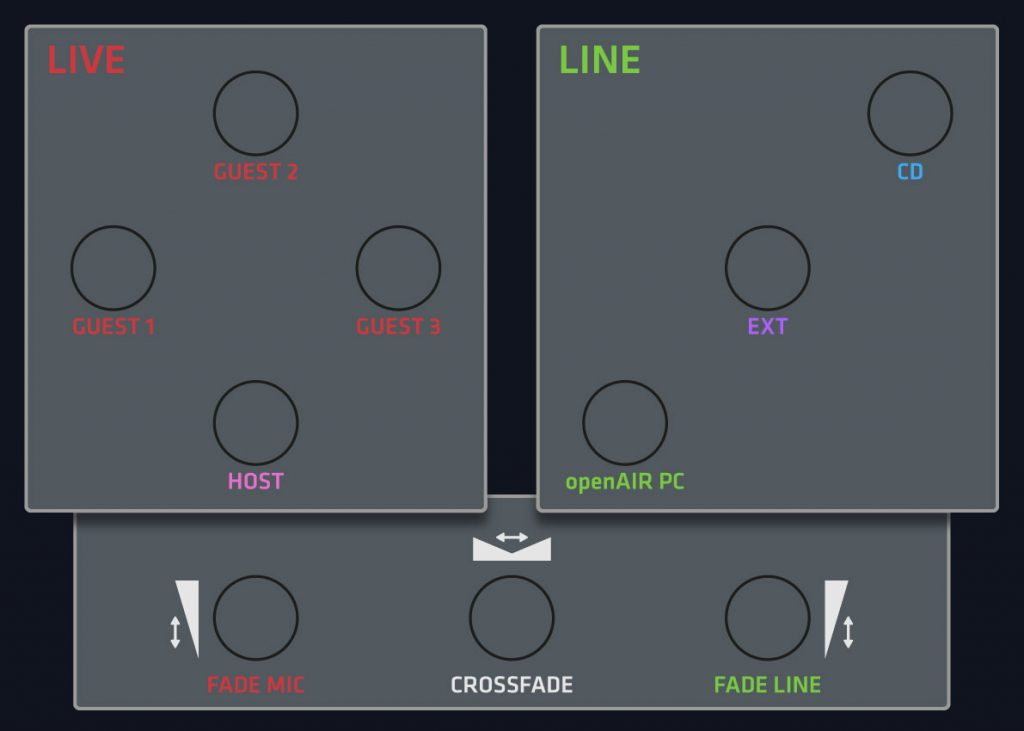
Task: Click the LINE panel heading
Action: [x=600, y=60]
